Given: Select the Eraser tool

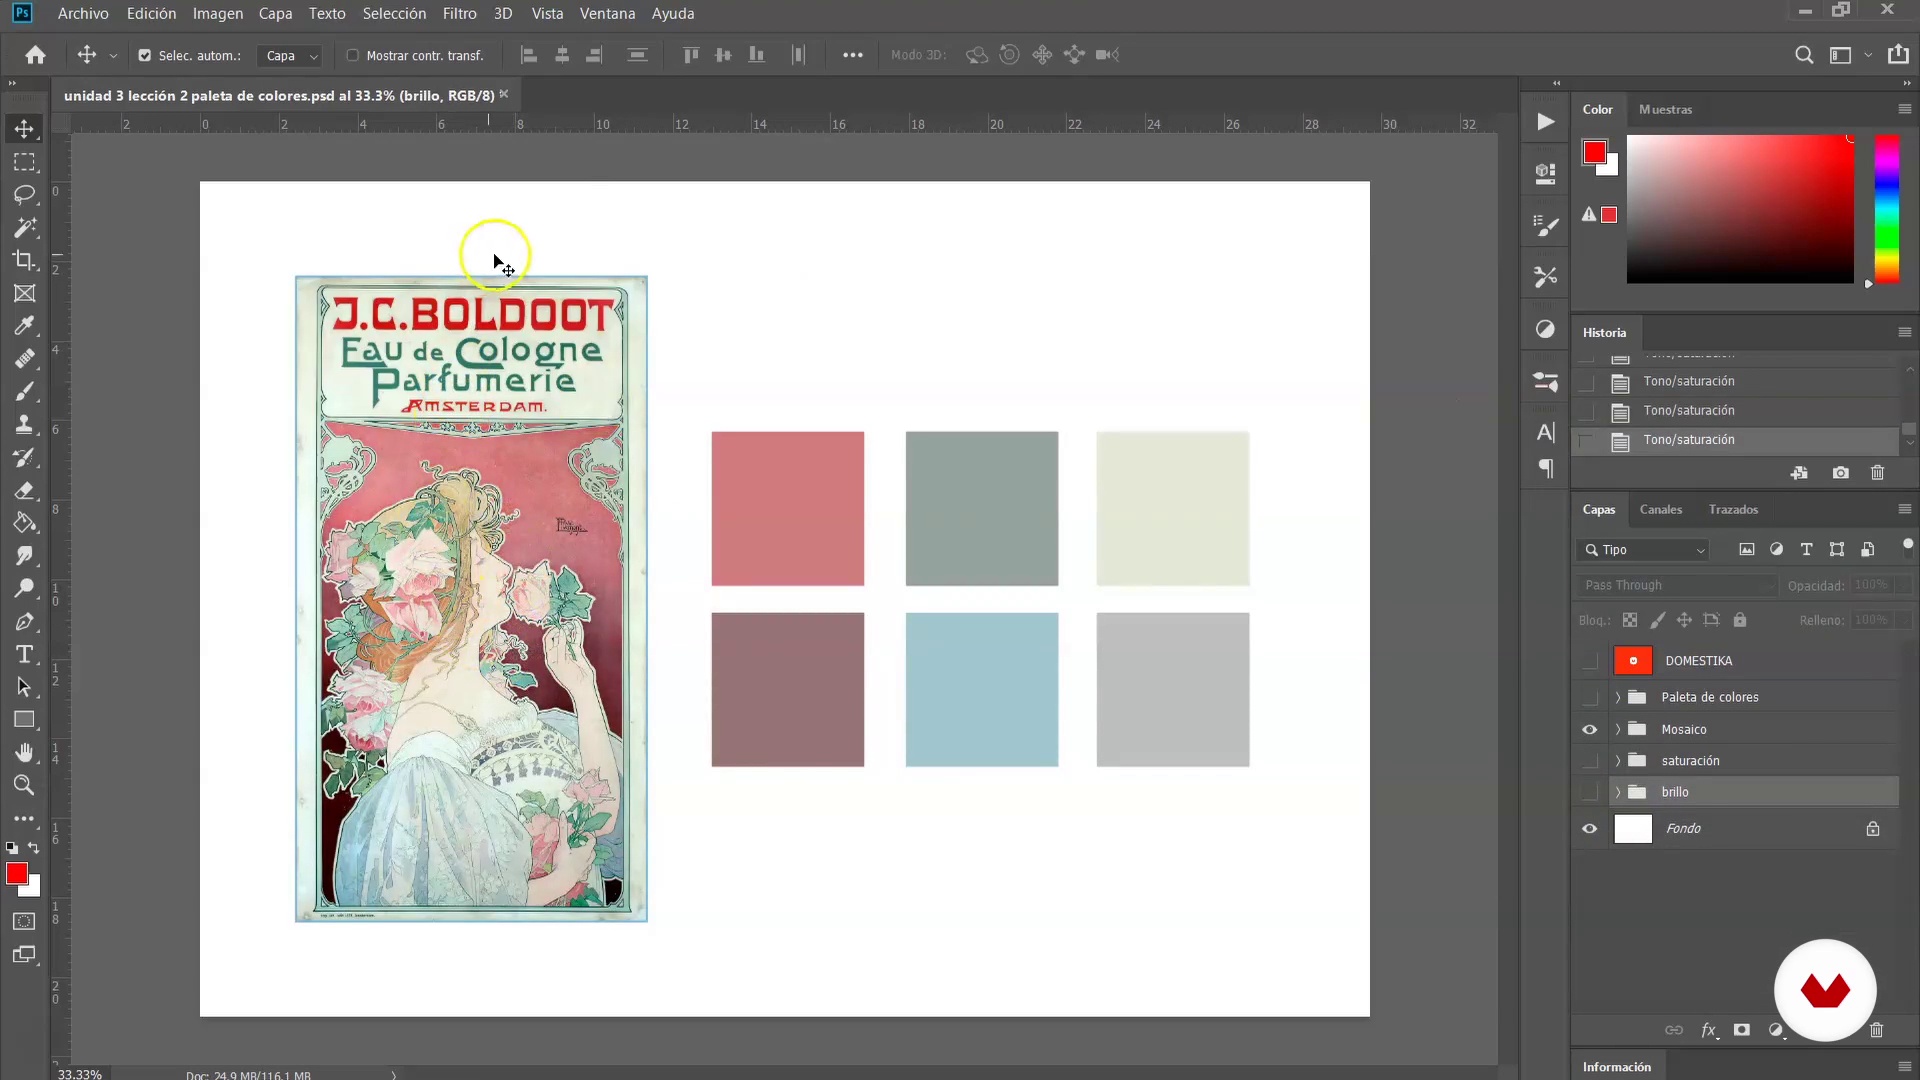Looking at the screenshot, I should click(24, 490).
